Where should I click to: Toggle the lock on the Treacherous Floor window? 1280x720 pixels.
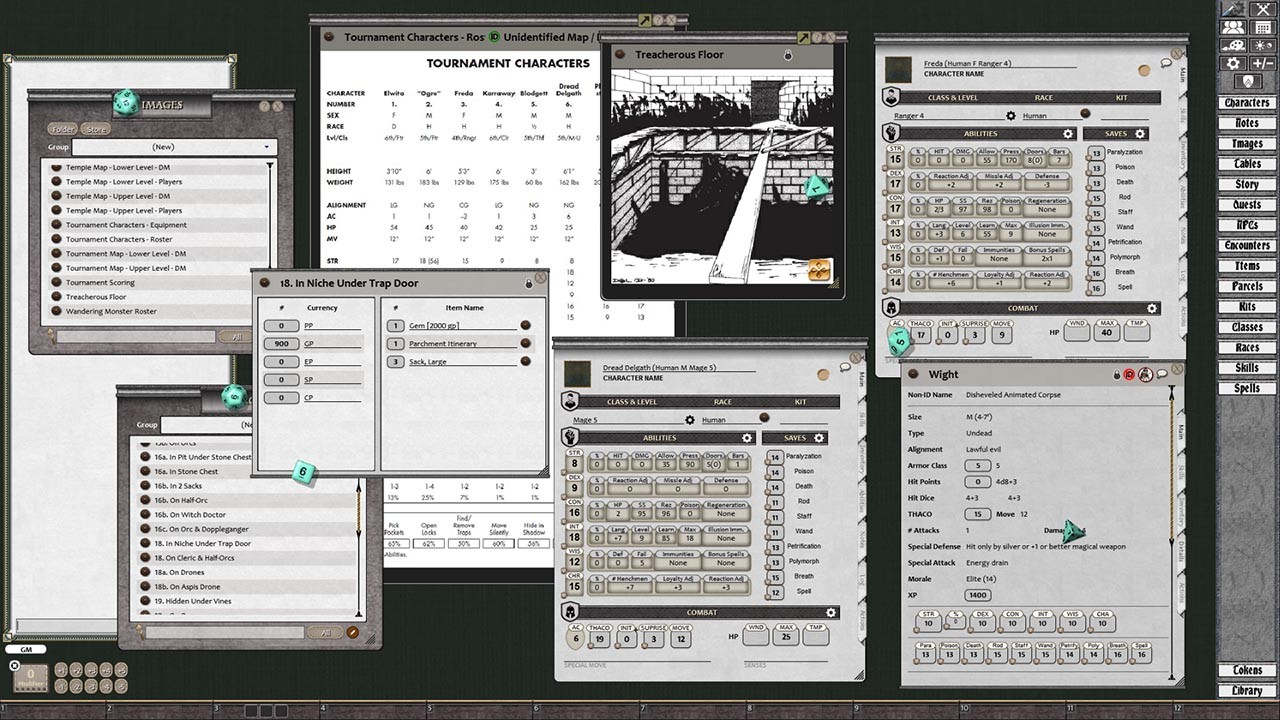click(x=789, y=55)
